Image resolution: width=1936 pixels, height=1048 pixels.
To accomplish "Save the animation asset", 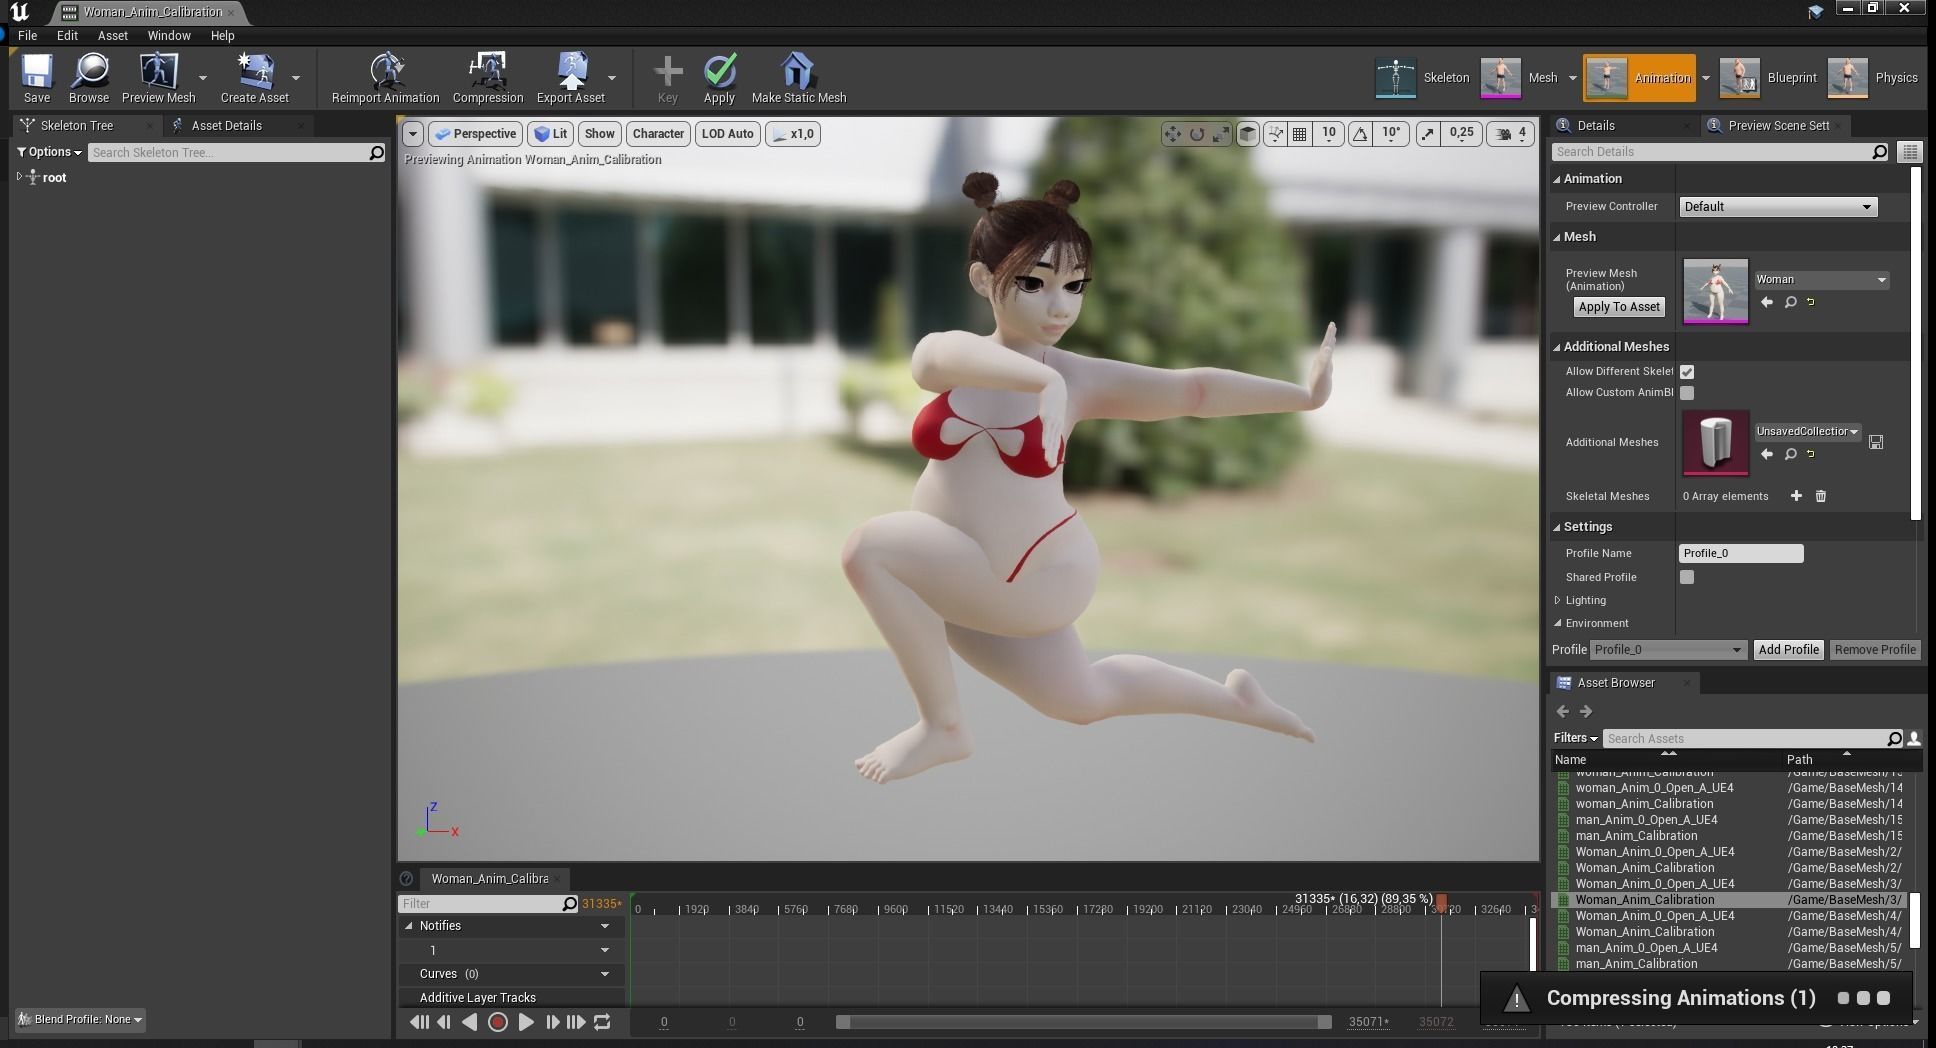I will point(37,78).
